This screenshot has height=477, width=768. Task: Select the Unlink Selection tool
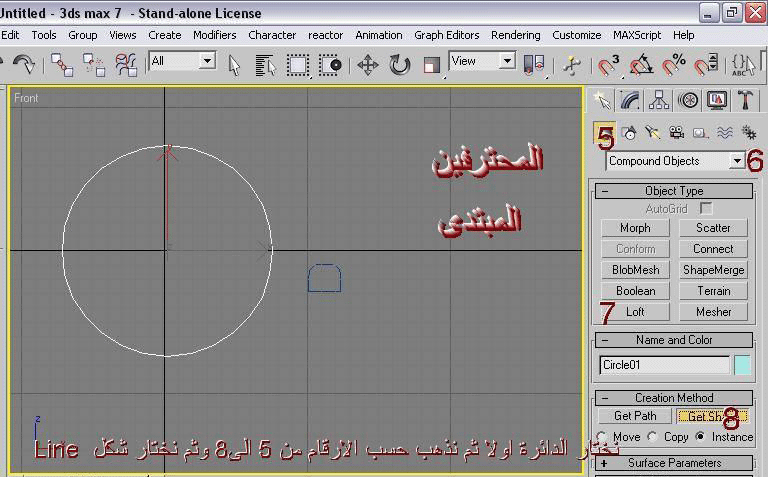(94, 65)
